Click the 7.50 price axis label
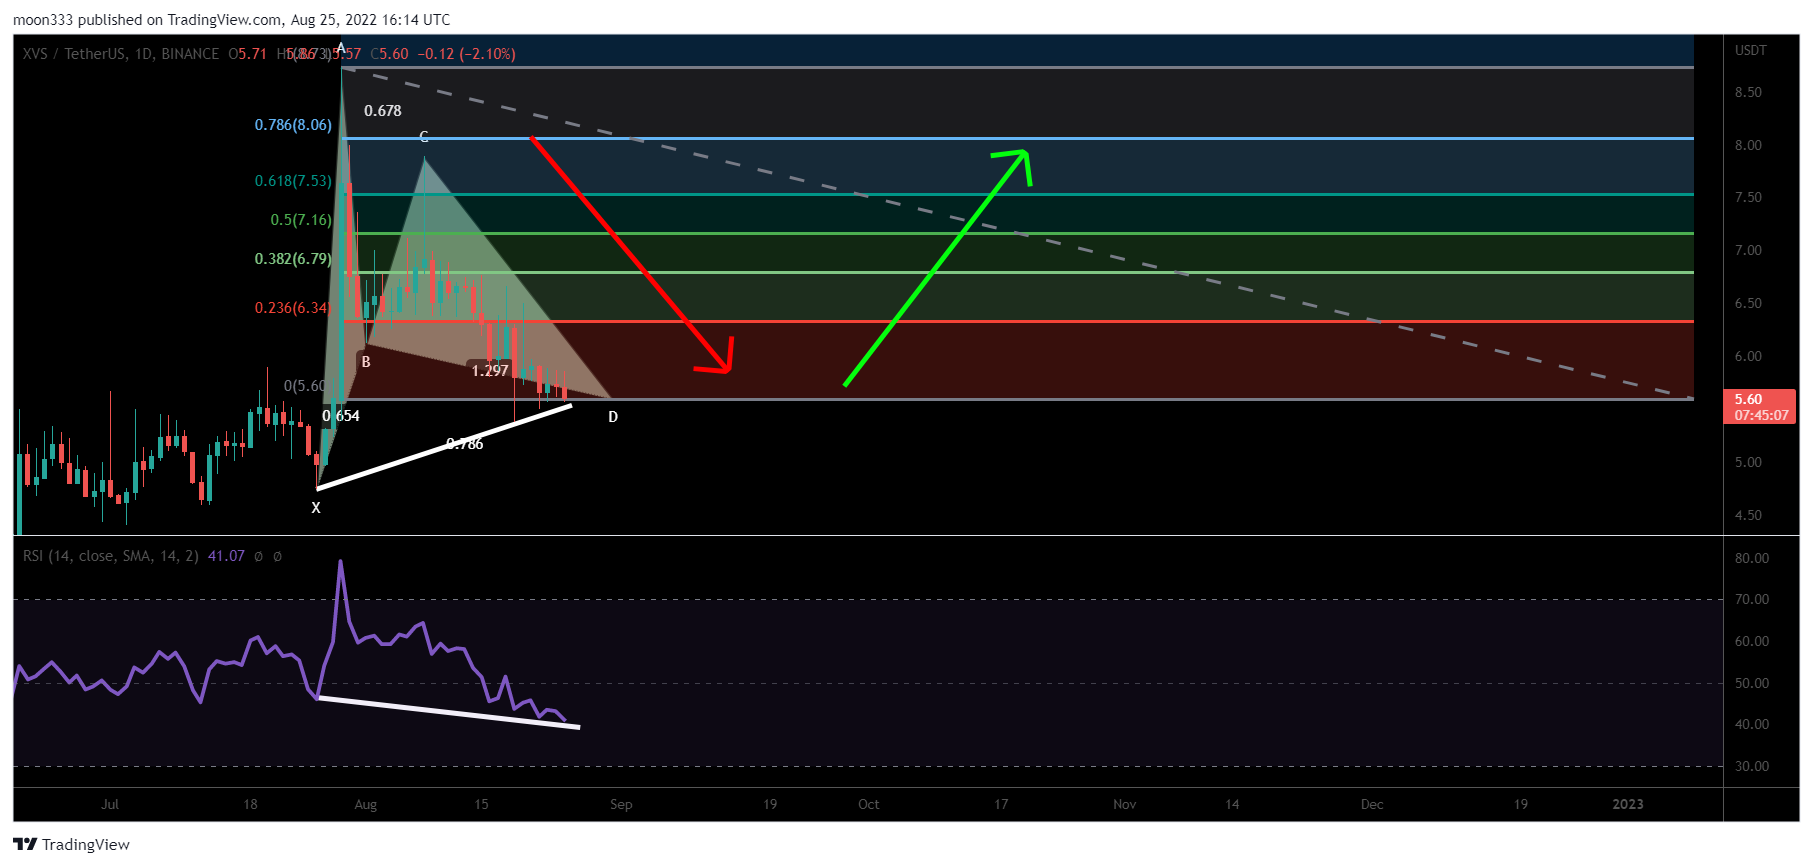 [x=1749, y=198]
